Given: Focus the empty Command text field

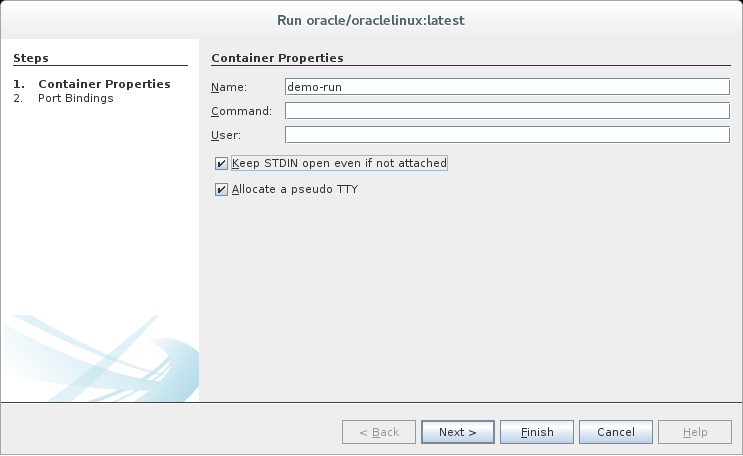Looking at the screenshot, I should pos(507,111).
